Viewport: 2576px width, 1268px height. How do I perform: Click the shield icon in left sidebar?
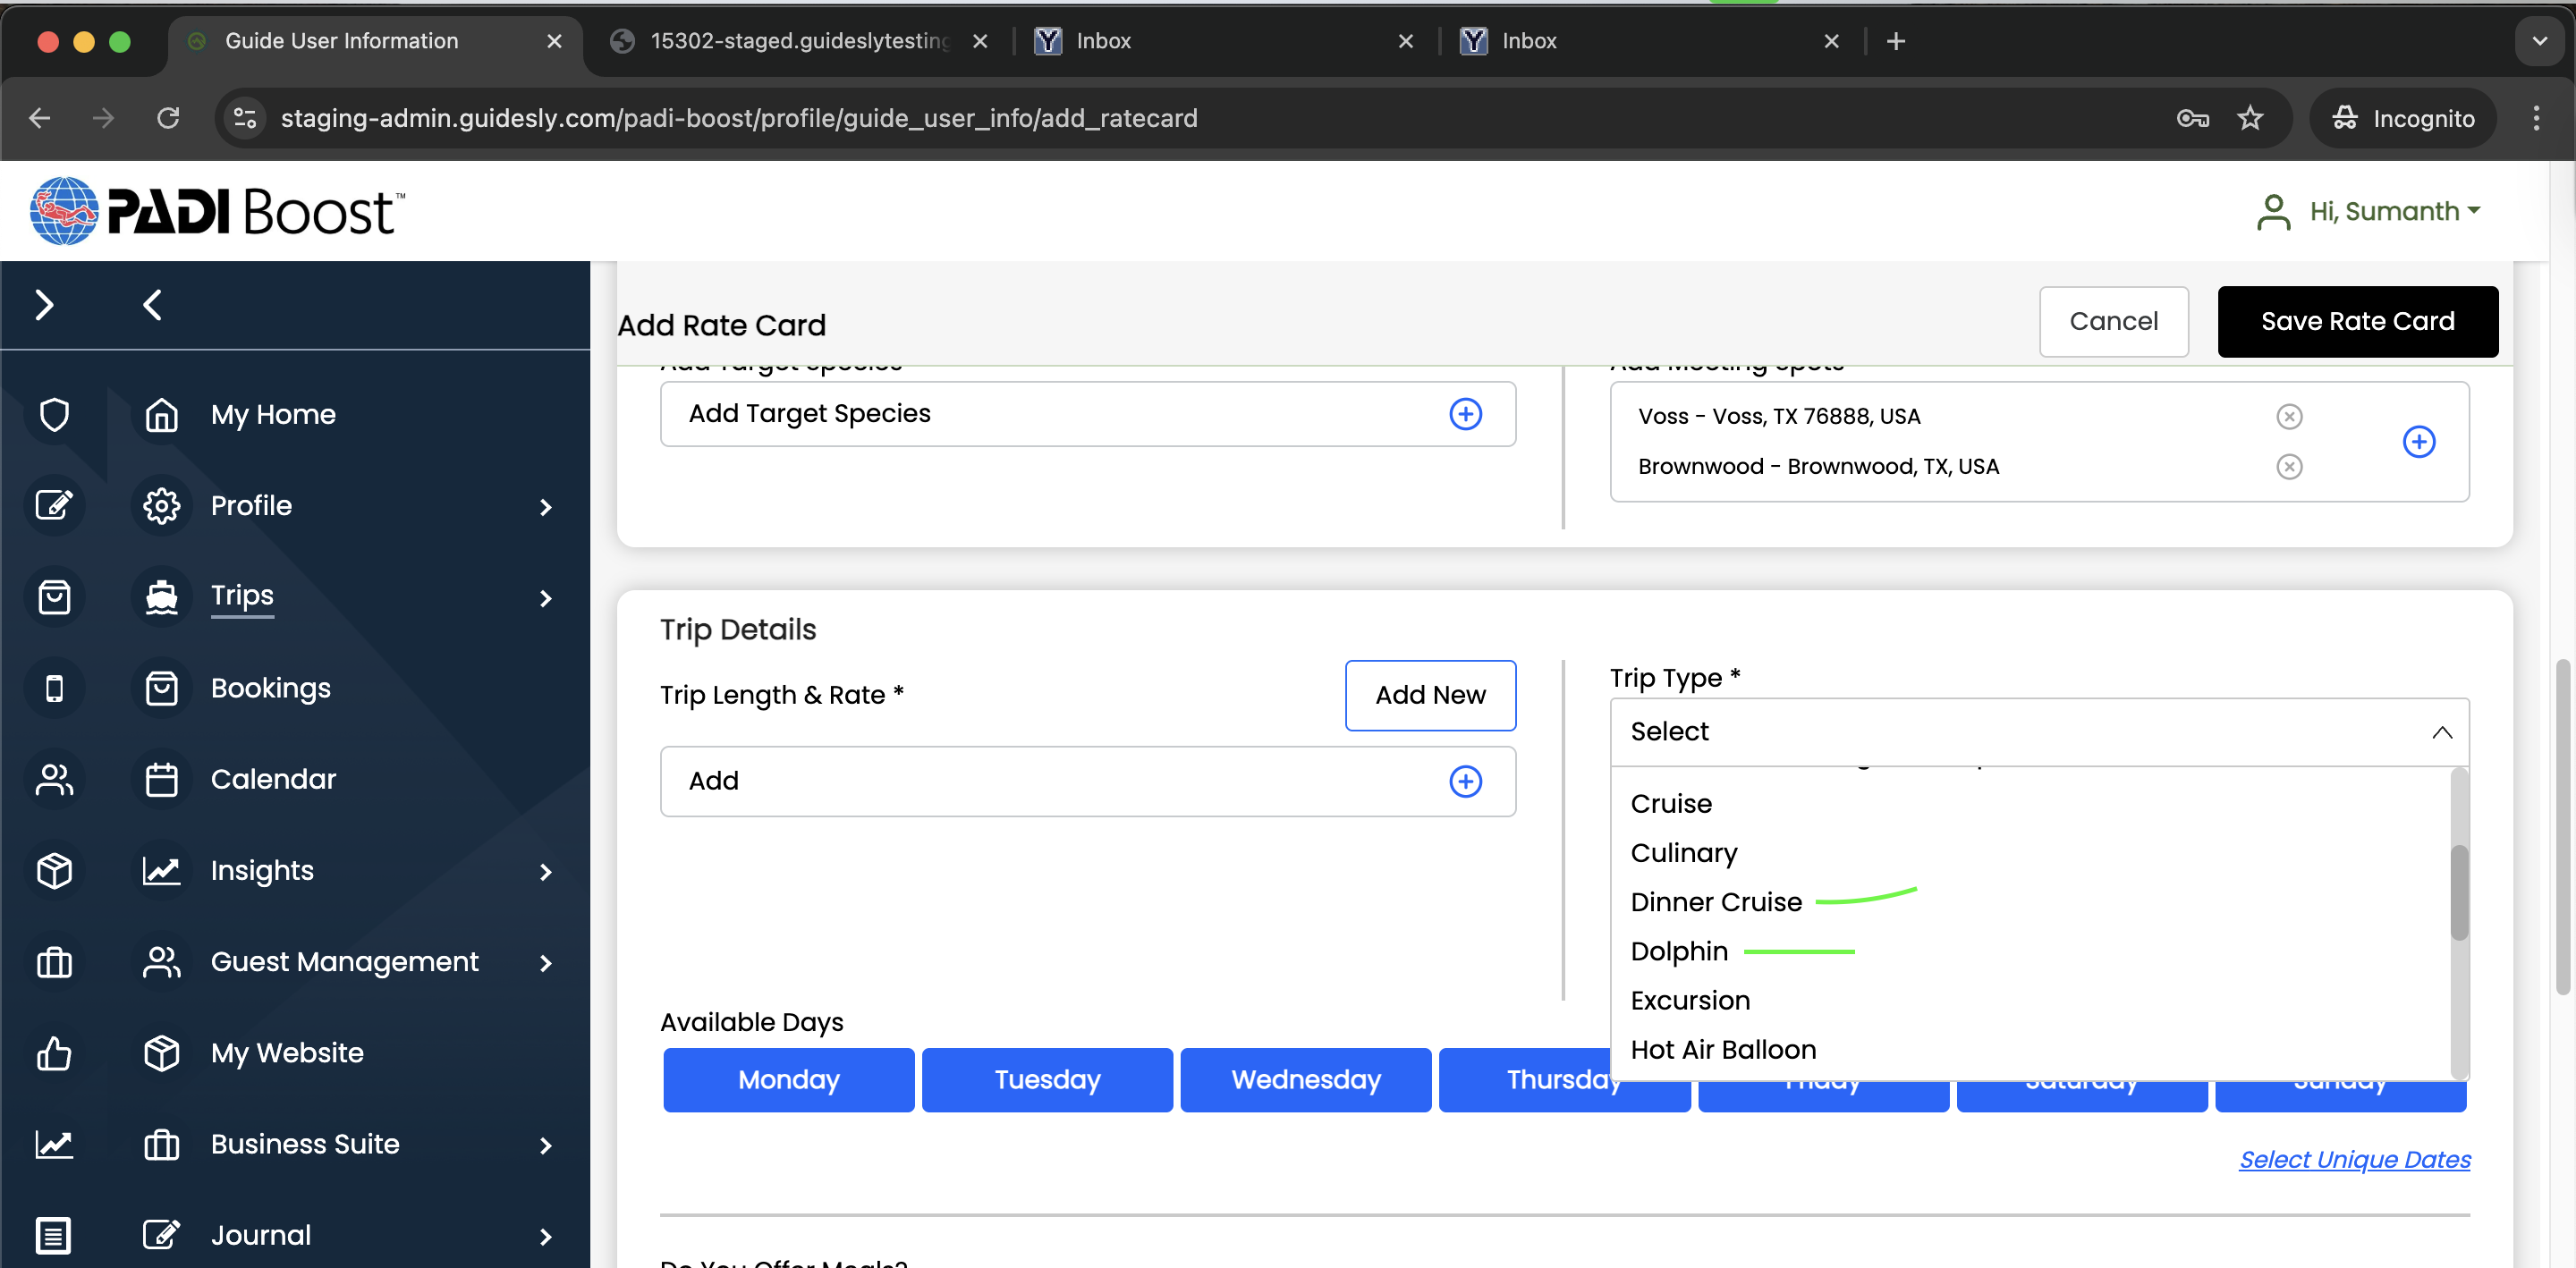[54, 414]
